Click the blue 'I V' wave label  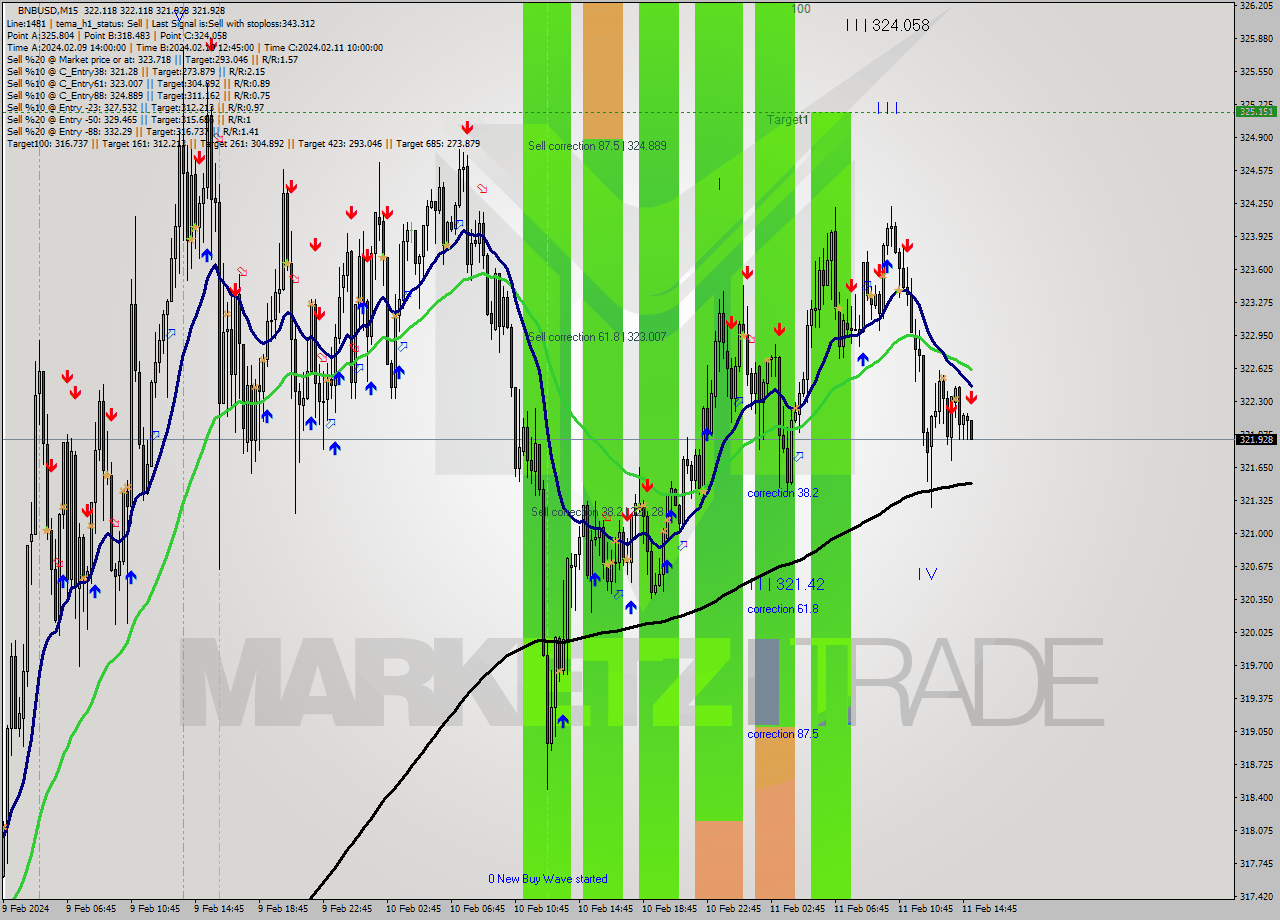pyautogui.click(x=927, y=574)
